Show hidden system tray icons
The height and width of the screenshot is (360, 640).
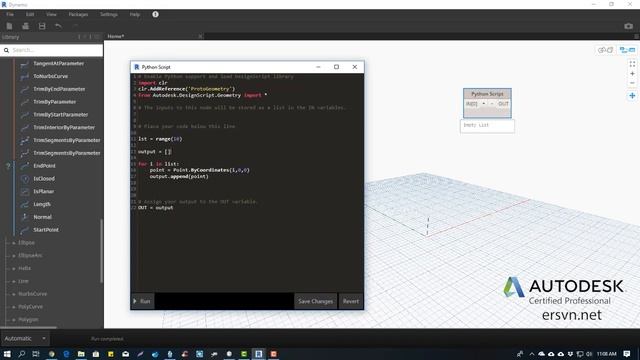(531, 354)
